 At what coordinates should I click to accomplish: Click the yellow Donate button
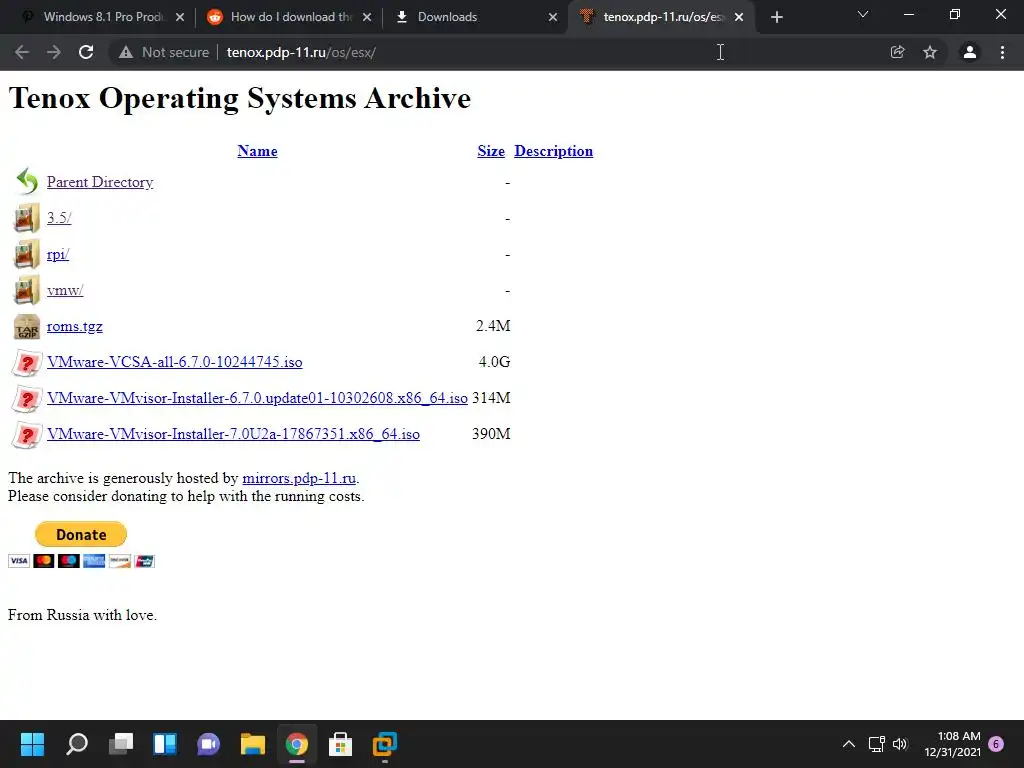pos(81,534)
